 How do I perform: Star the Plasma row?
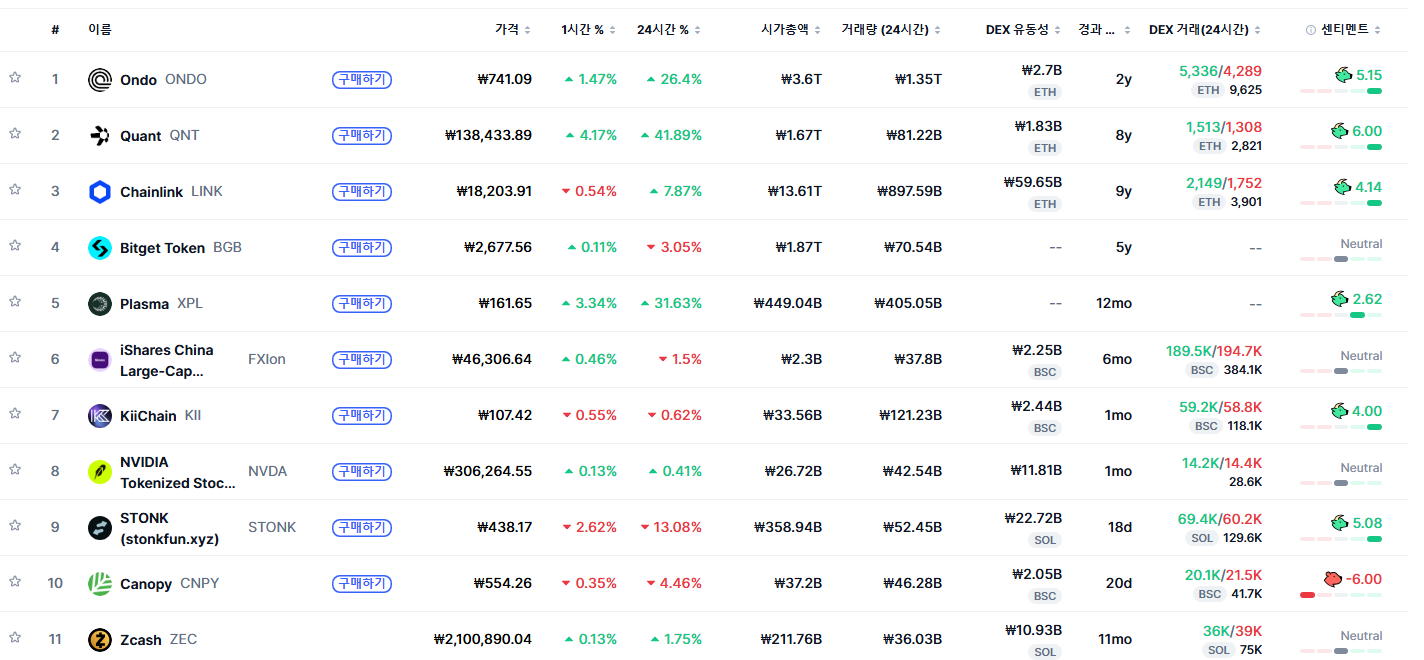pyautogui.click(x=15, y=301)
